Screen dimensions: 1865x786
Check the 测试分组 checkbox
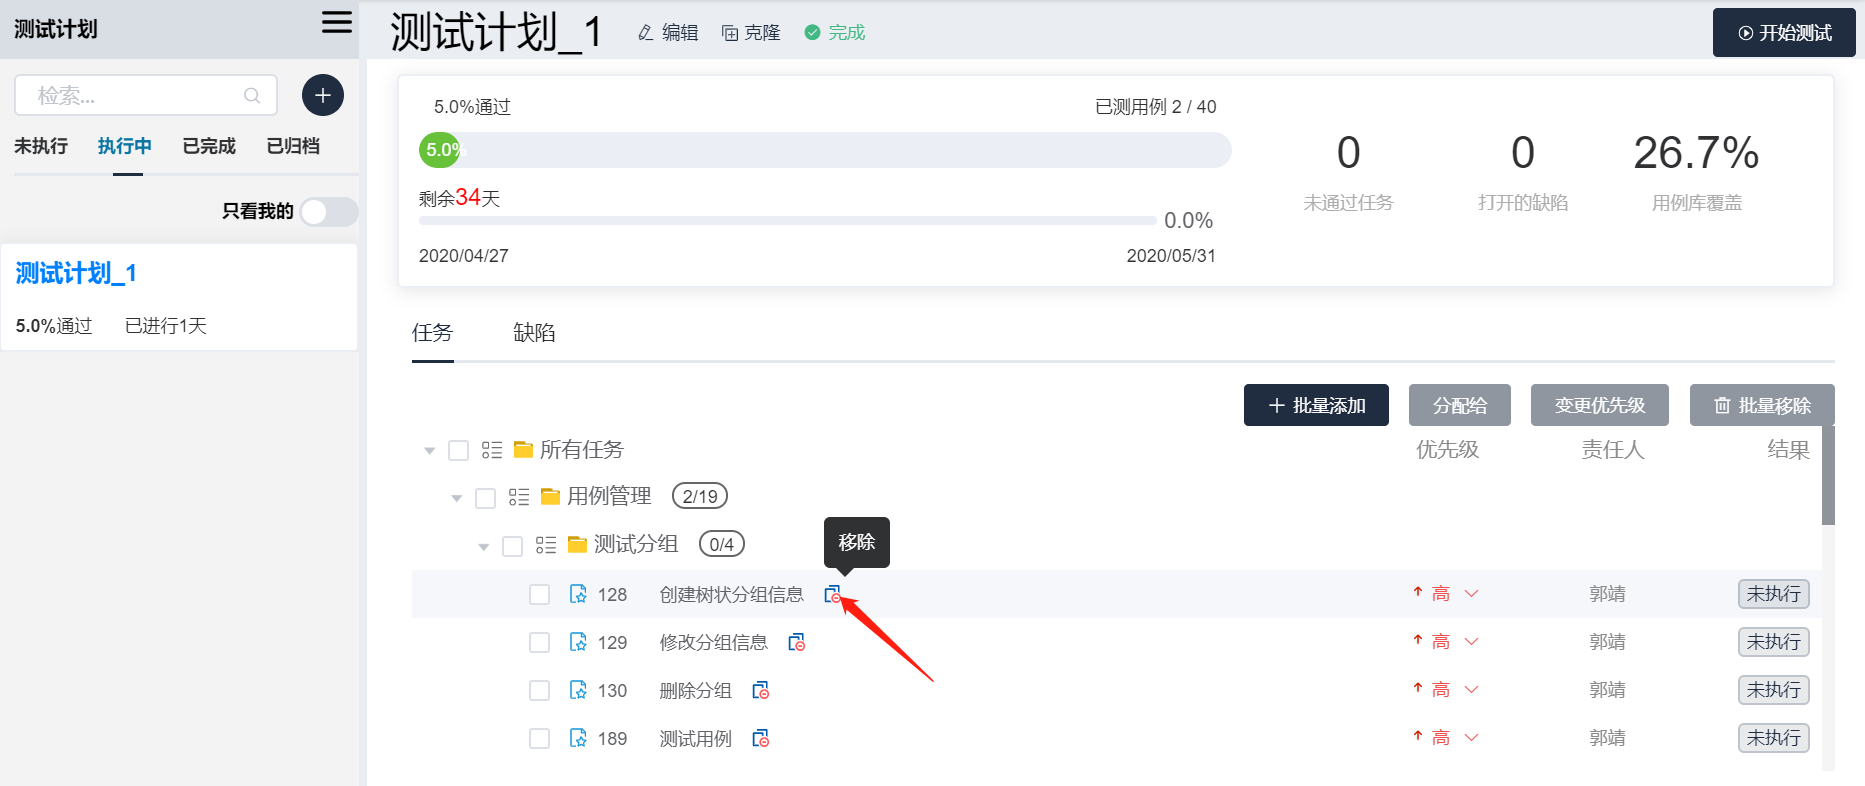[x=512, y=546]
